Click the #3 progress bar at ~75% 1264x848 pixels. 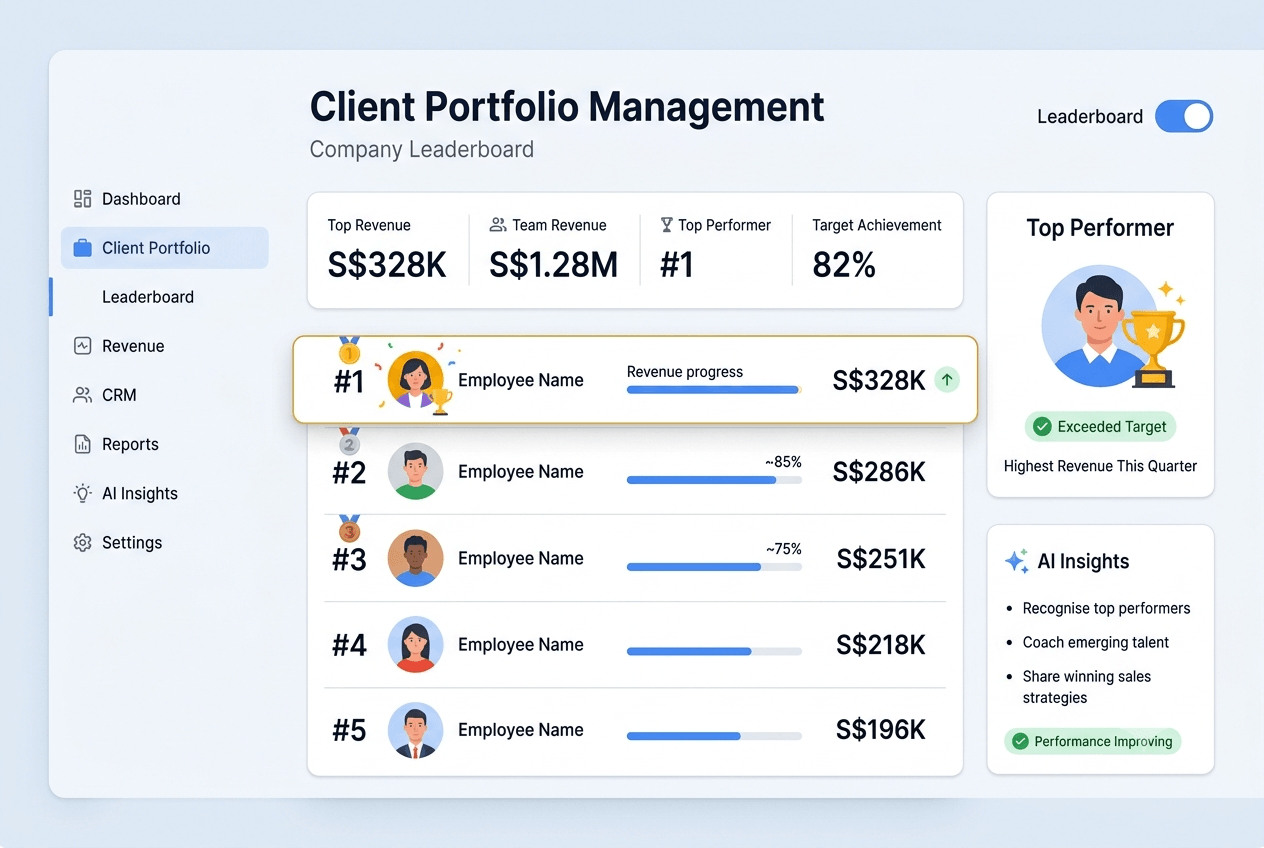pos(714,567)
